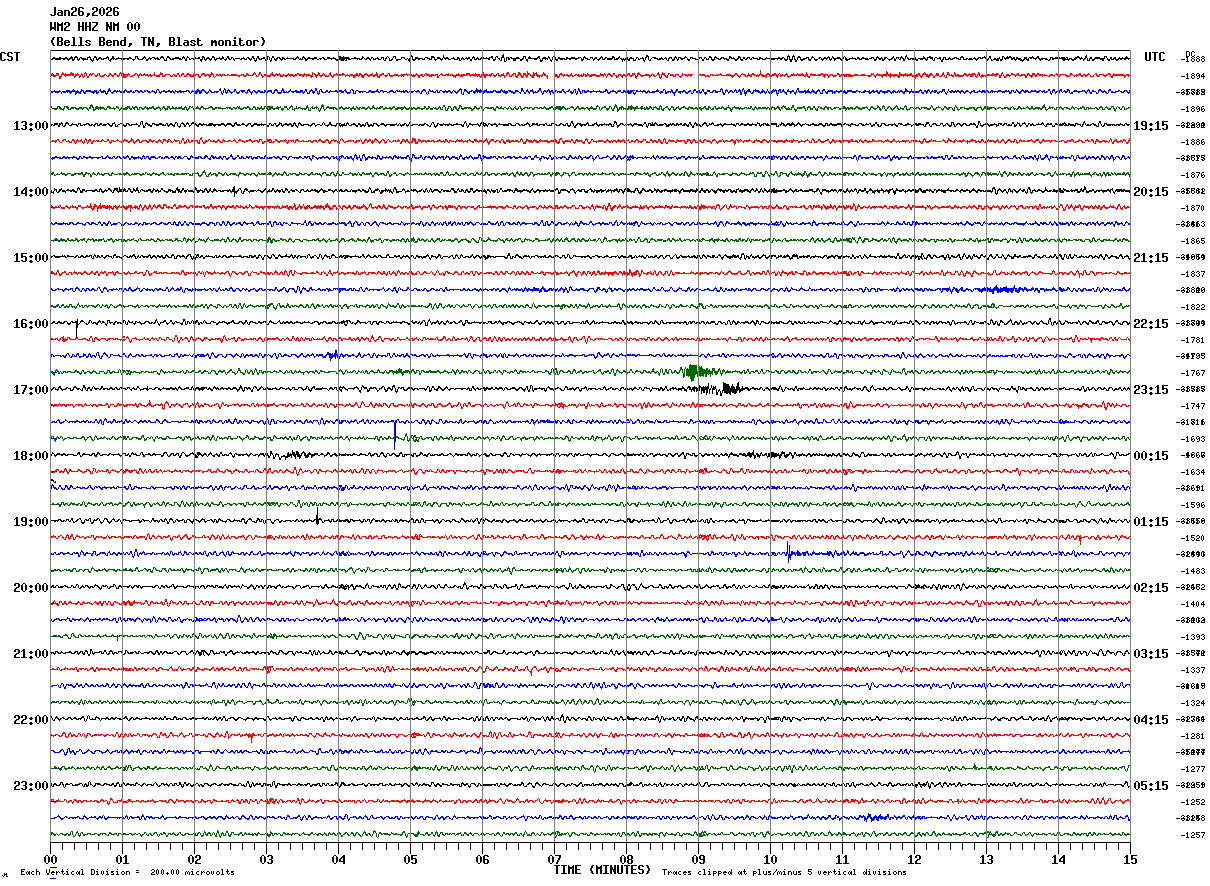Click the CST timezone label
The image size is (1210, 886).
10,57
